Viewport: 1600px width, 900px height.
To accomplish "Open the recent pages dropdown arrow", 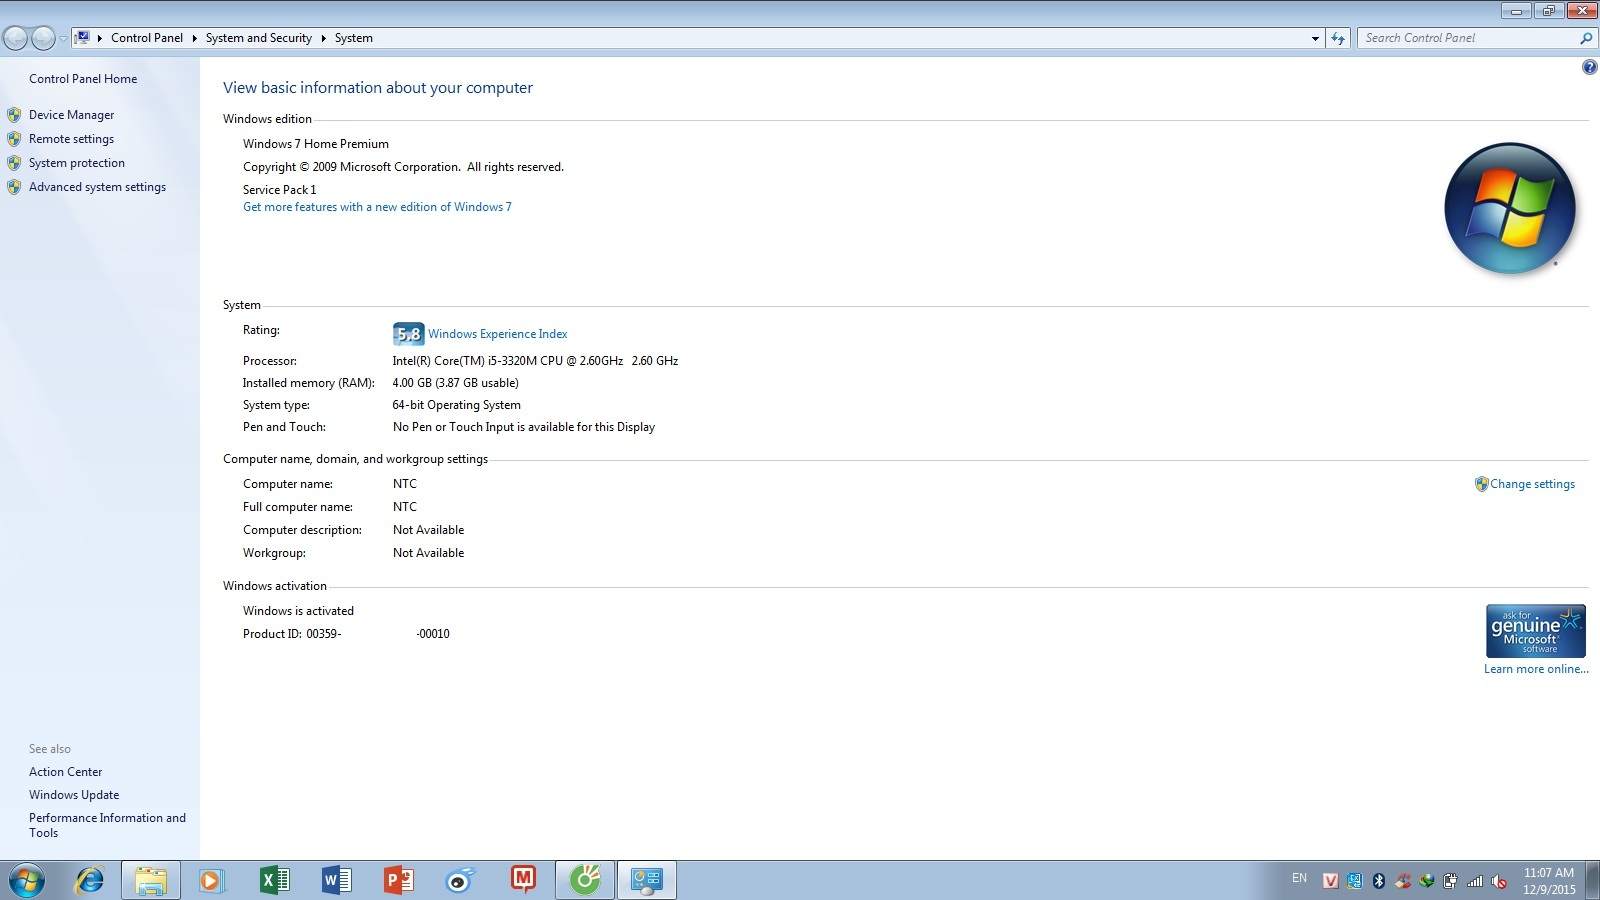I will click(x=63, y=38).
